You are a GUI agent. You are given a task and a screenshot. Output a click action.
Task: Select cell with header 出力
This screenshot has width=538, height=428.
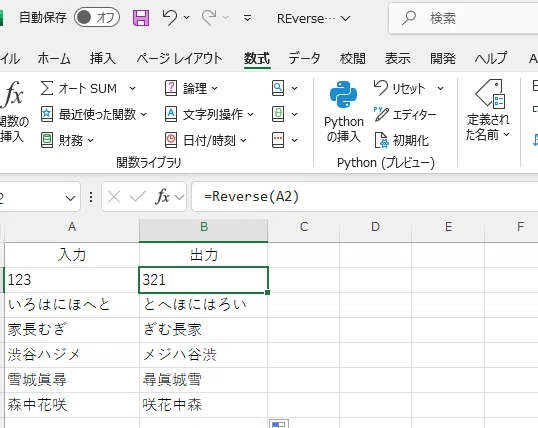pos(203,255)
